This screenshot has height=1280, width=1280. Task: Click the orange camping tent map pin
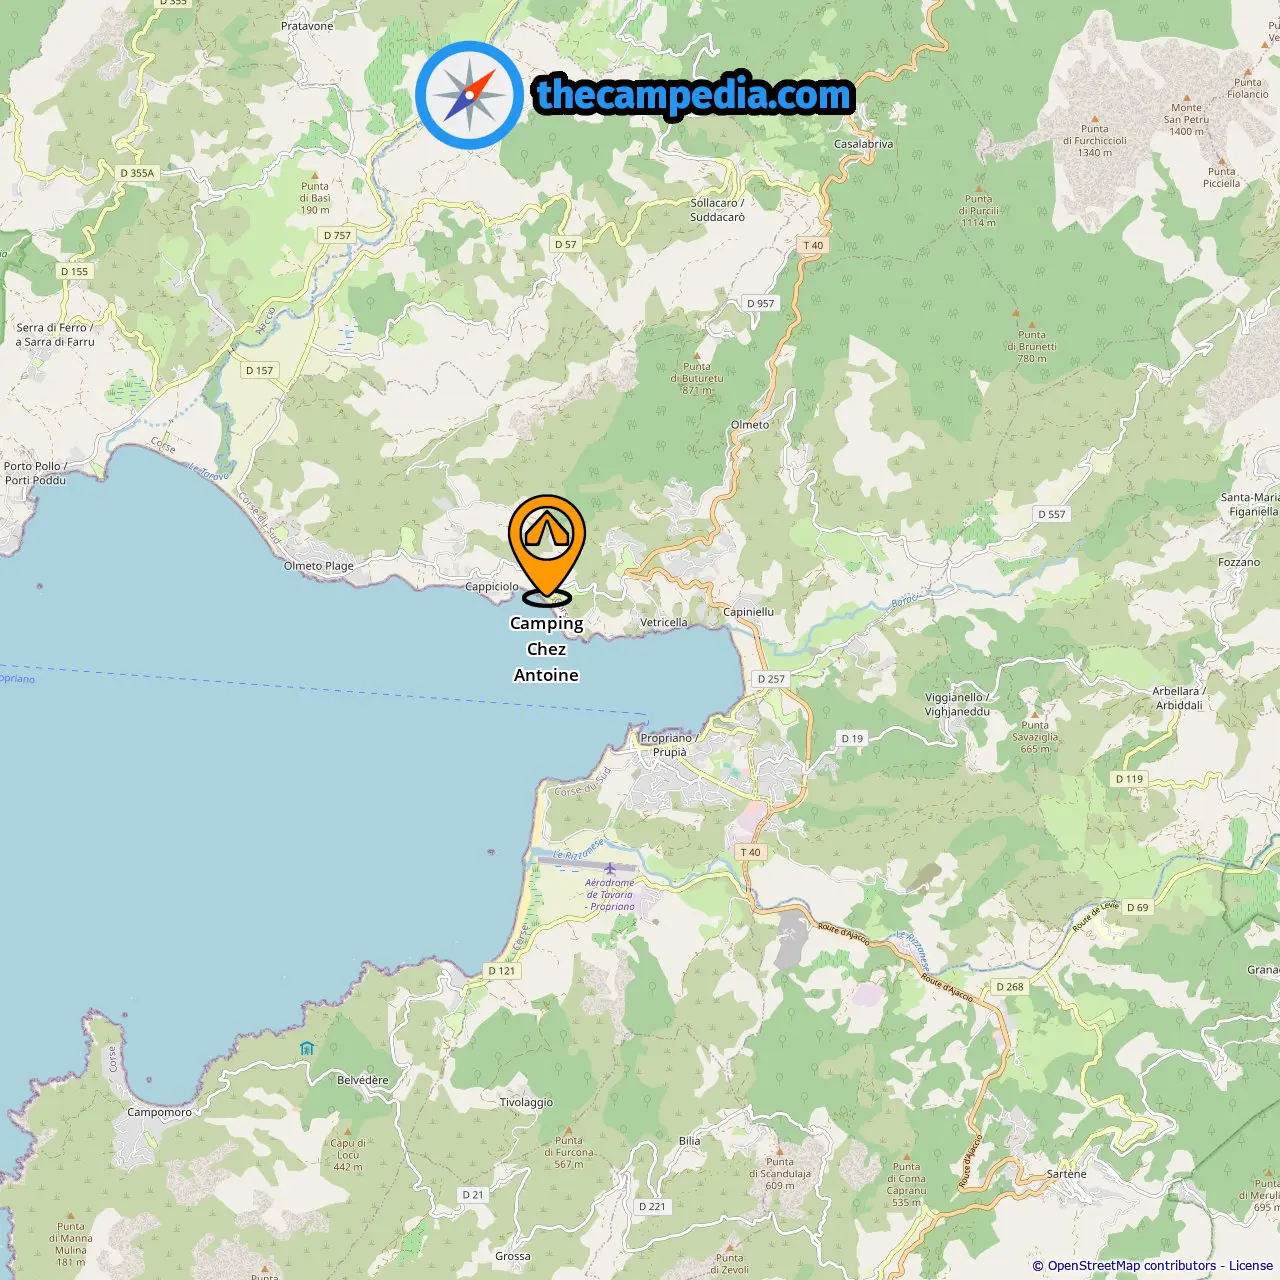point(546,550)
